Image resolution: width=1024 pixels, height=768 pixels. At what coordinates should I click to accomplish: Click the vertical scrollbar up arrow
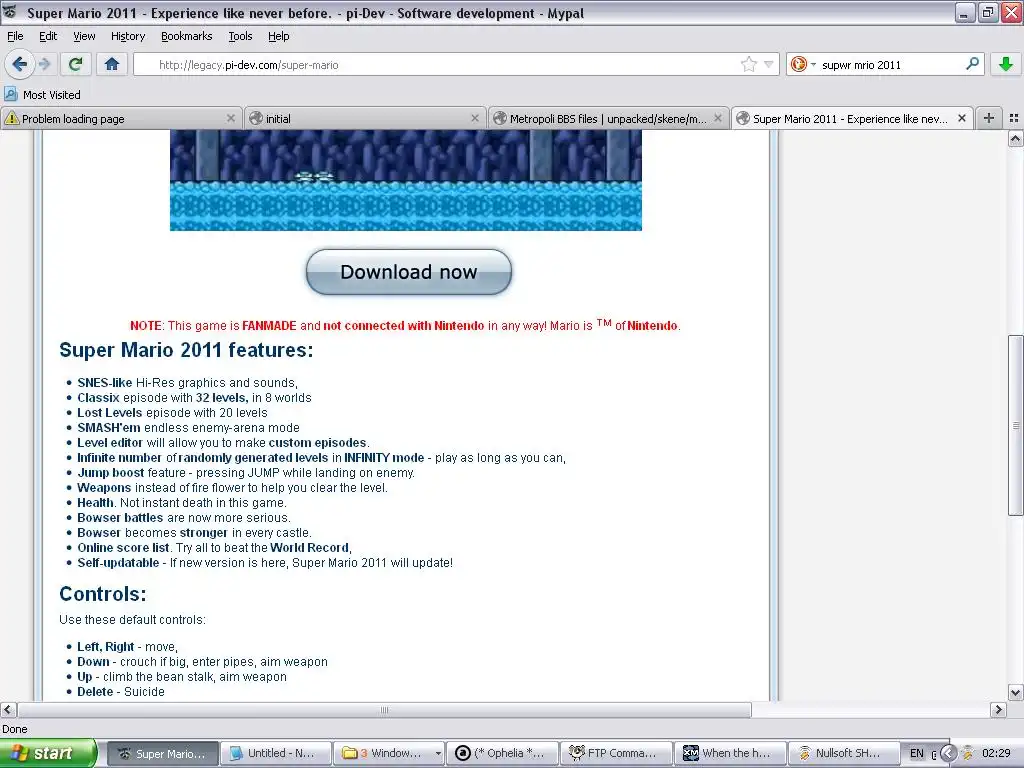coord(1015,138)
